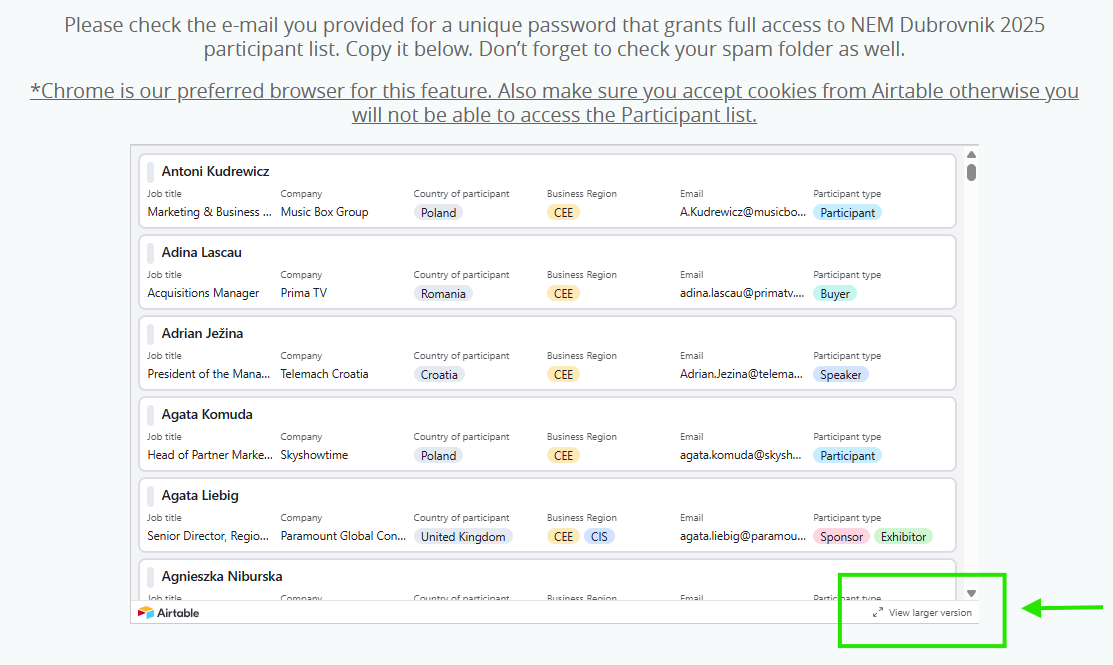Image resolution: width=1113 pixels, height=665 pixels.
Task: Click the A.Kudrewicz@musicbo... email
Action: click(x=742, y=211)
